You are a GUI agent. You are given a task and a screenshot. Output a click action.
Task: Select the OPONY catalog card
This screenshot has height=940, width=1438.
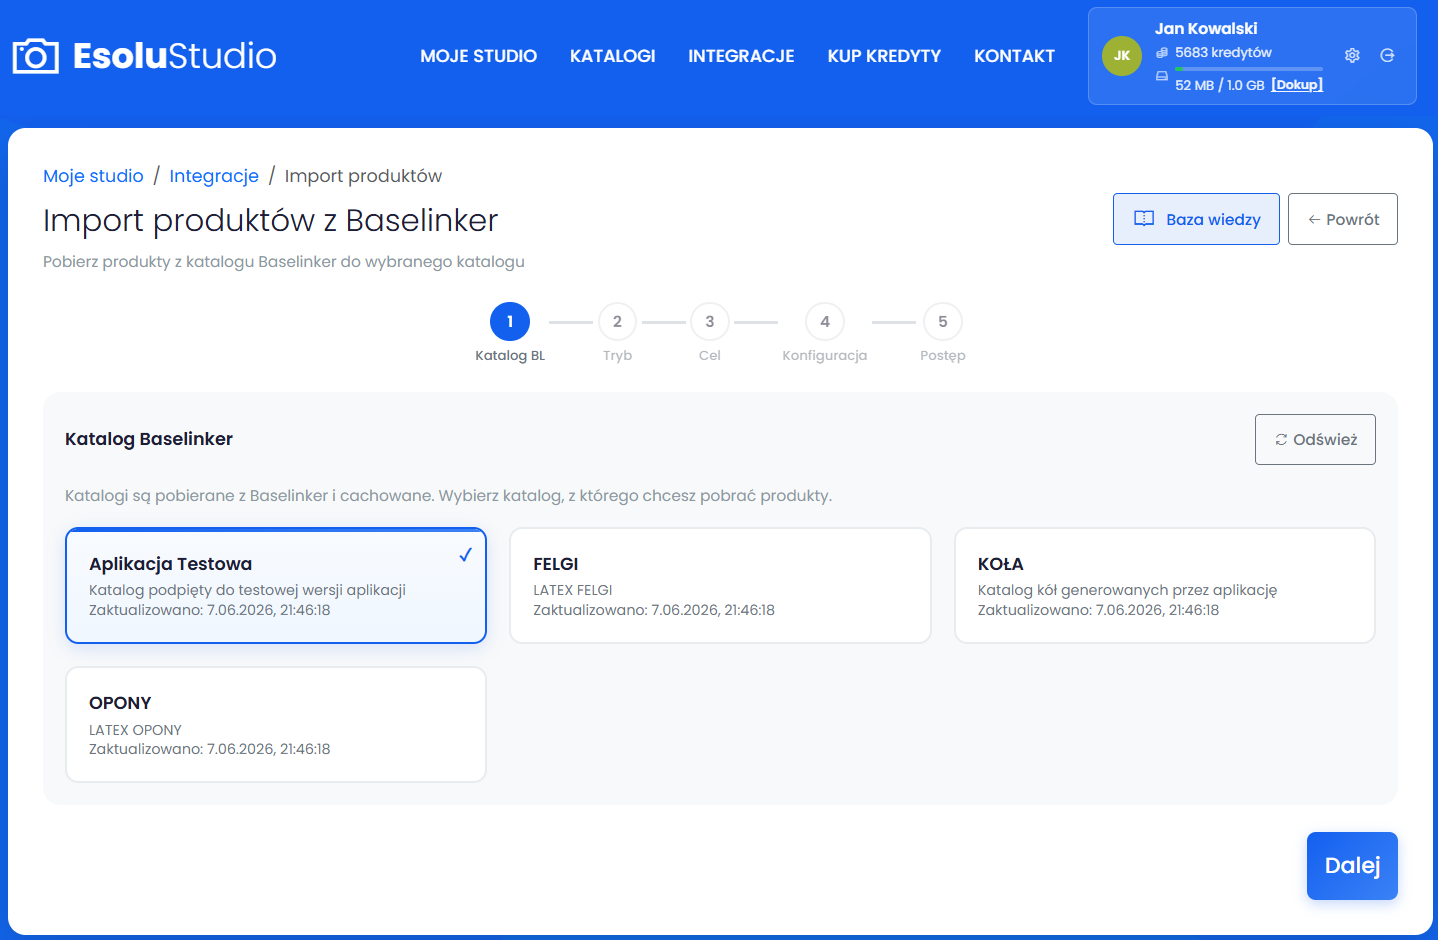click(x=276, y=724)
